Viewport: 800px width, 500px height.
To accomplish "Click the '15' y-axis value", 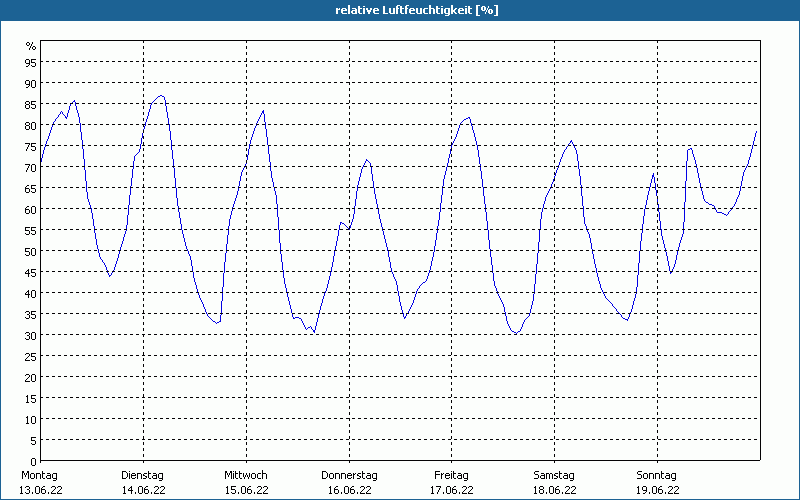I will pyautogui.click(x=31, y=399).
